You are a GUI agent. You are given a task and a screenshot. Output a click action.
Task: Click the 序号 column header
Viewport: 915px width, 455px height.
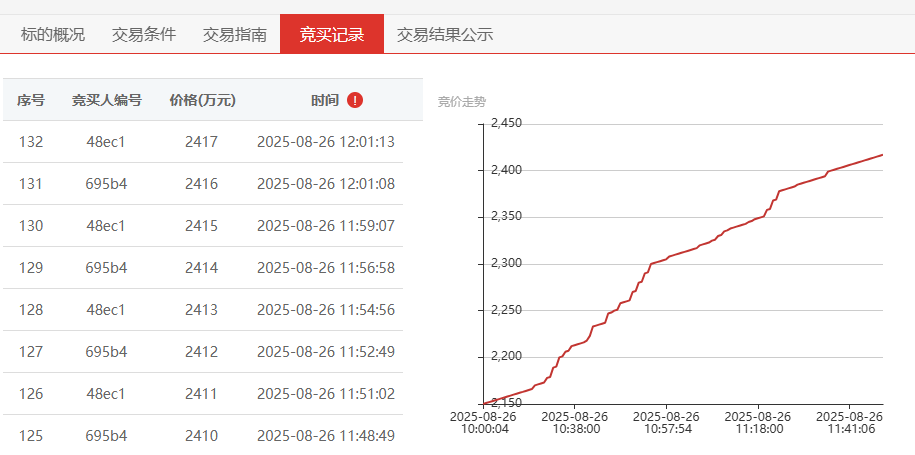(31, 100)
